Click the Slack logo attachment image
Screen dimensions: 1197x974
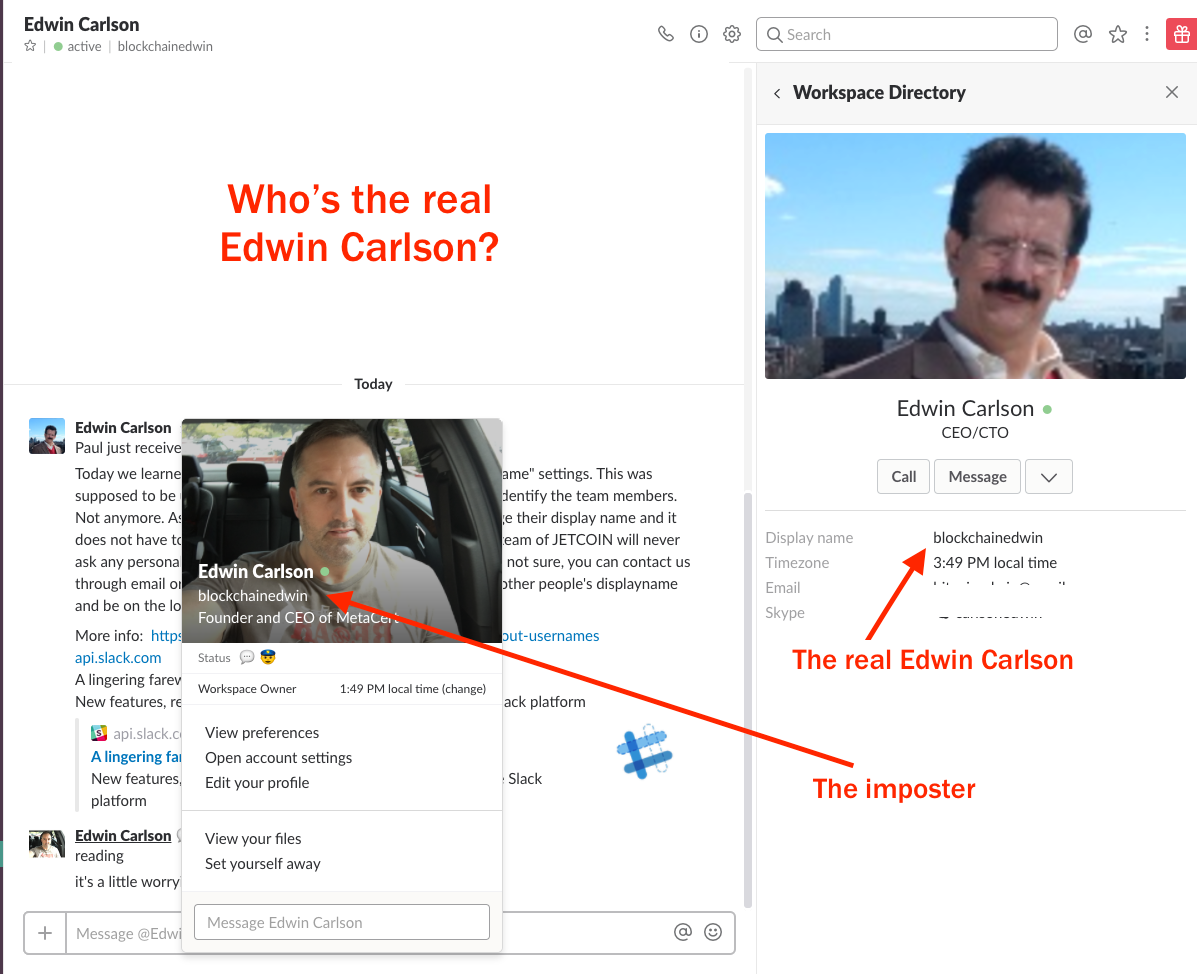click(x=644, y=752)
